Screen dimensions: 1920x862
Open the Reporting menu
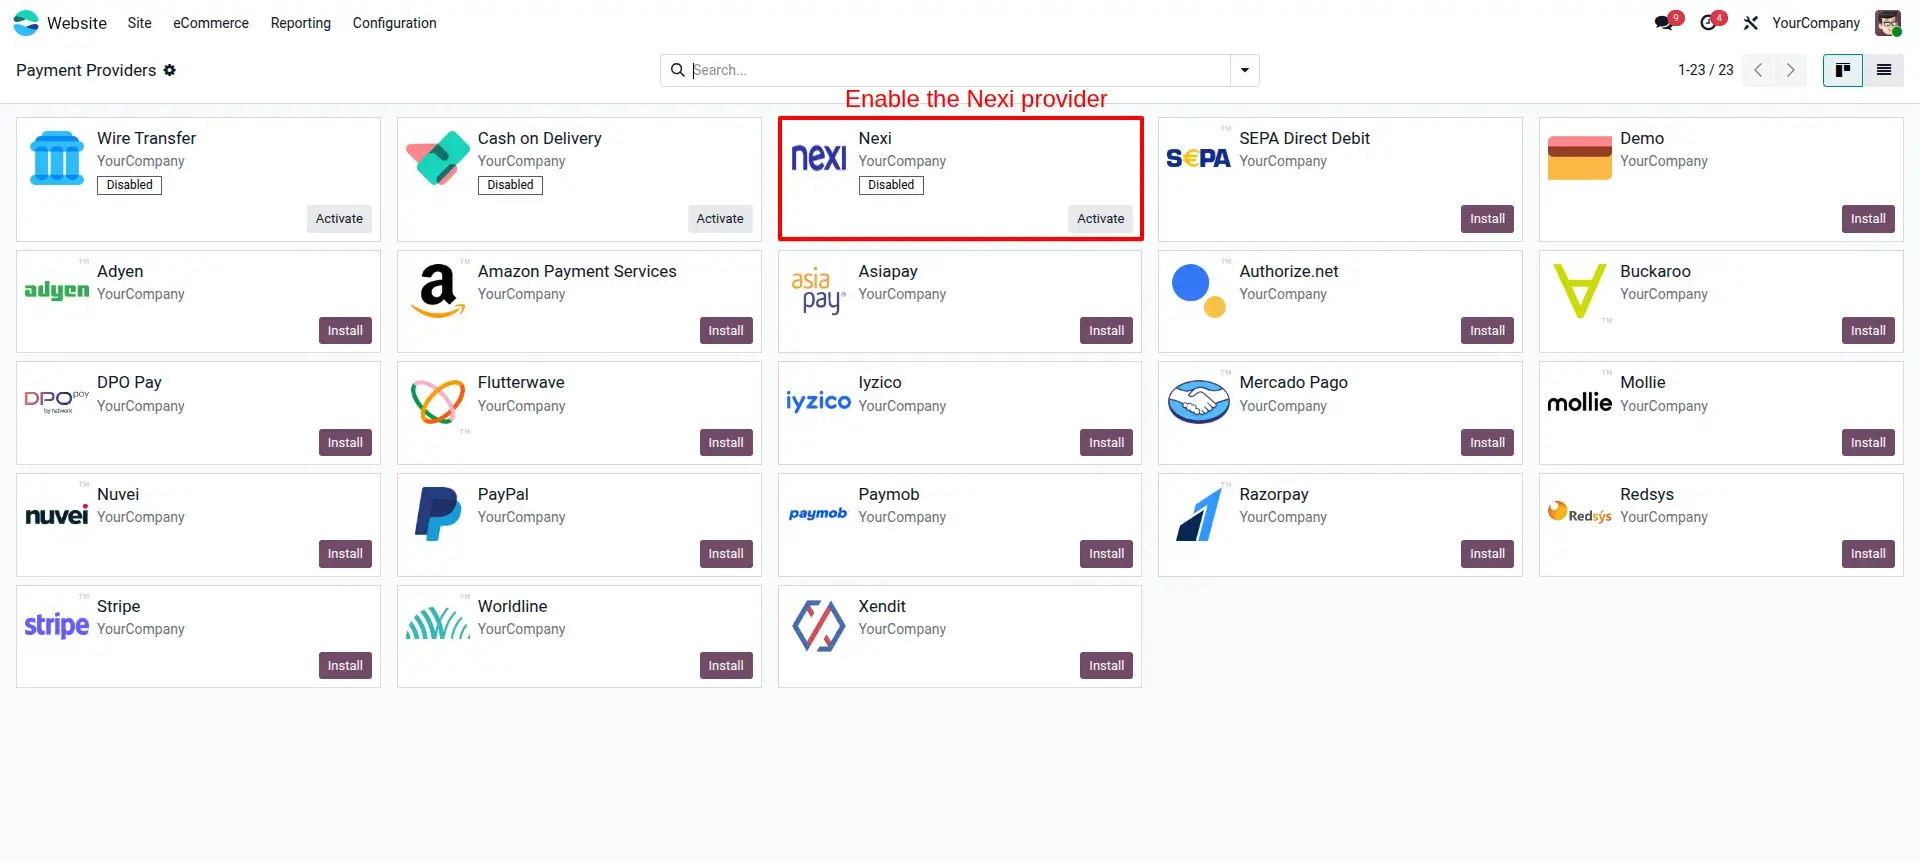[x=301, y=23]
